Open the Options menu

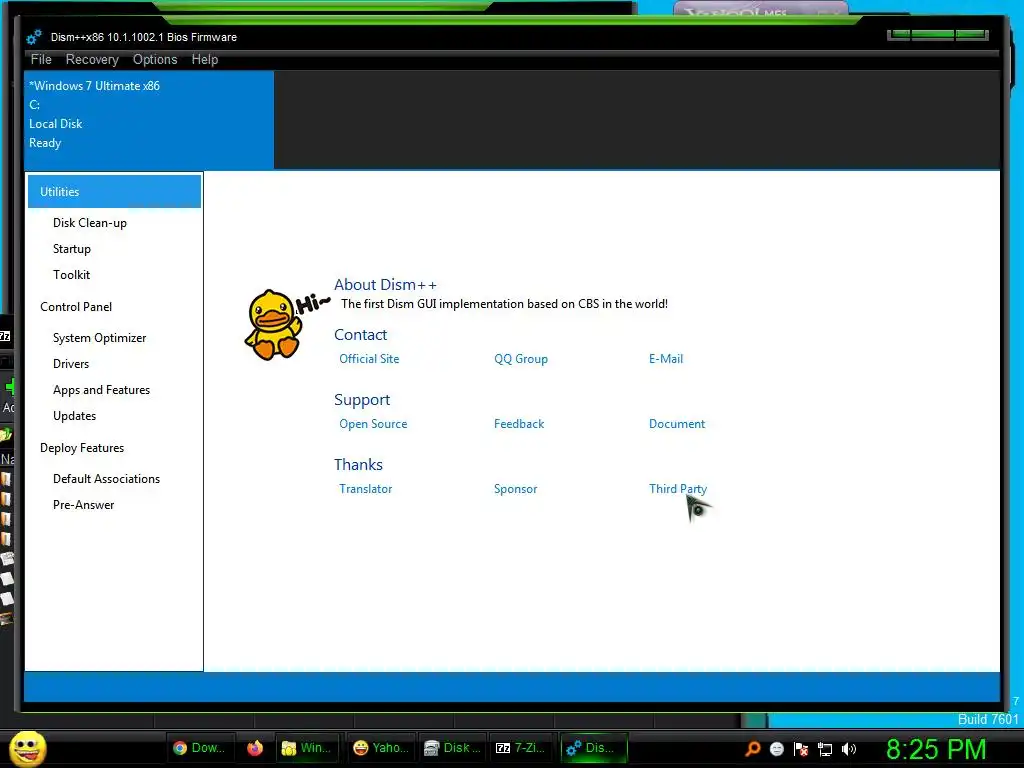[155, 59]
